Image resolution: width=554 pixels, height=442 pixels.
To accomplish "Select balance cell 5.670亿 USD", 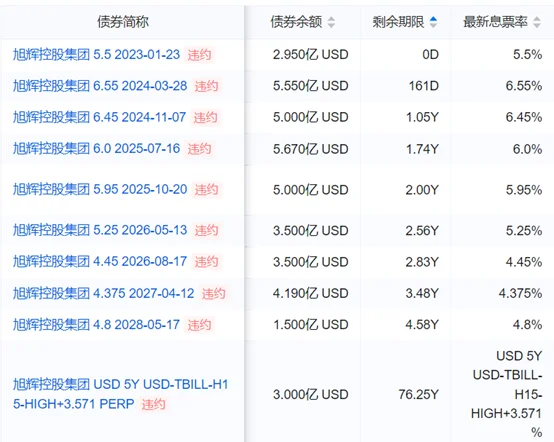I will point(311,149).
